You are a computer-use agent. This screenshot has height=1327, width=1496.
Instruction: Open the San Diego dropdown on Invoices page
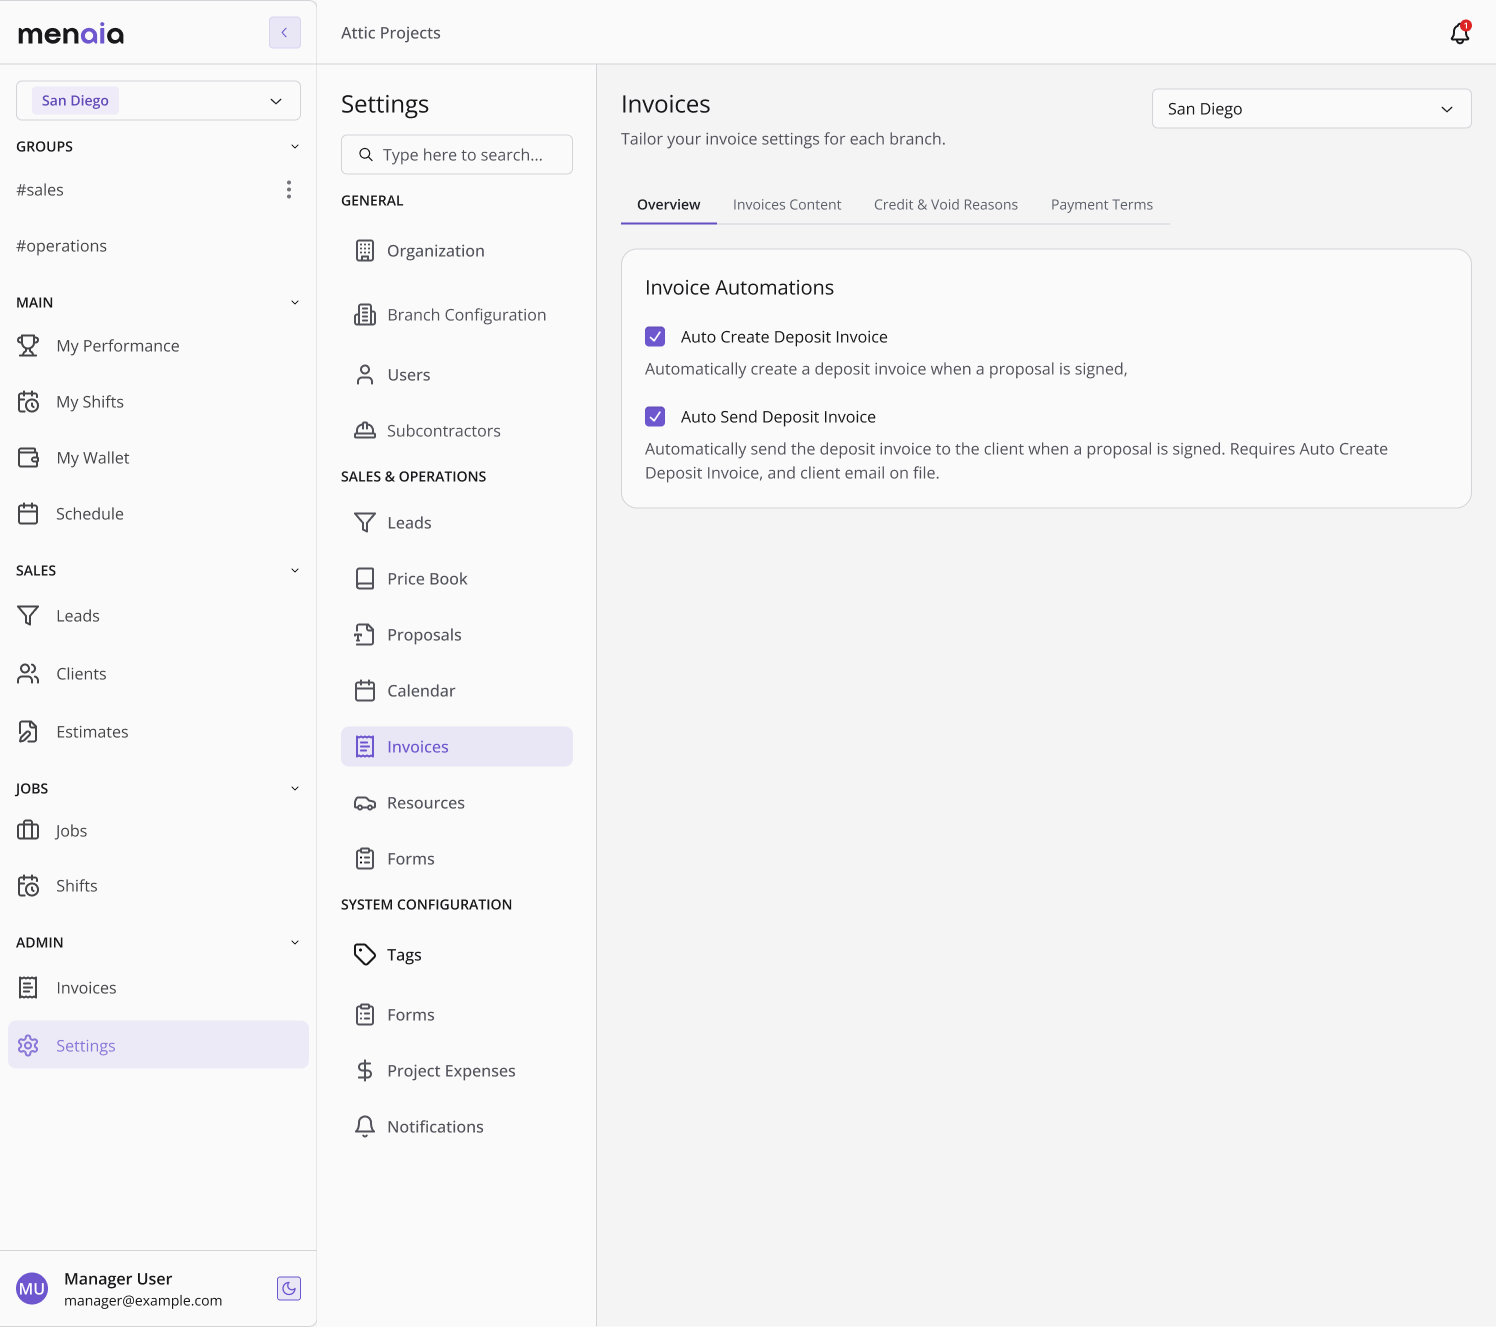[1311, 109]
